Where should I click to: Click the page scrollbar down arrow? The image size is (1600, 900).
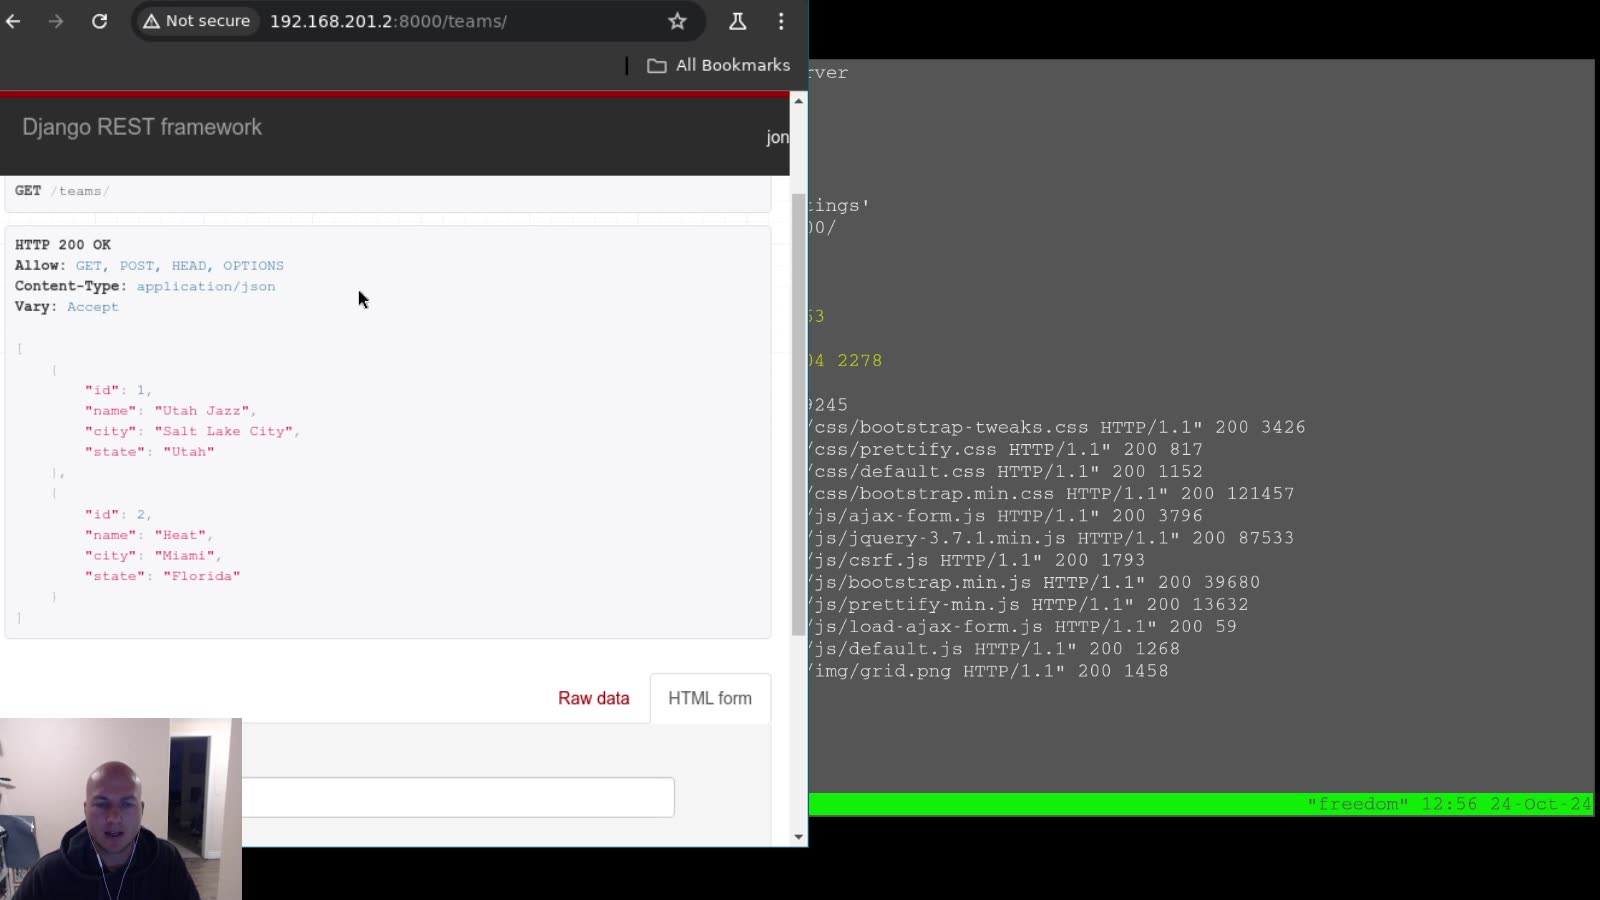tap(798, 836)
